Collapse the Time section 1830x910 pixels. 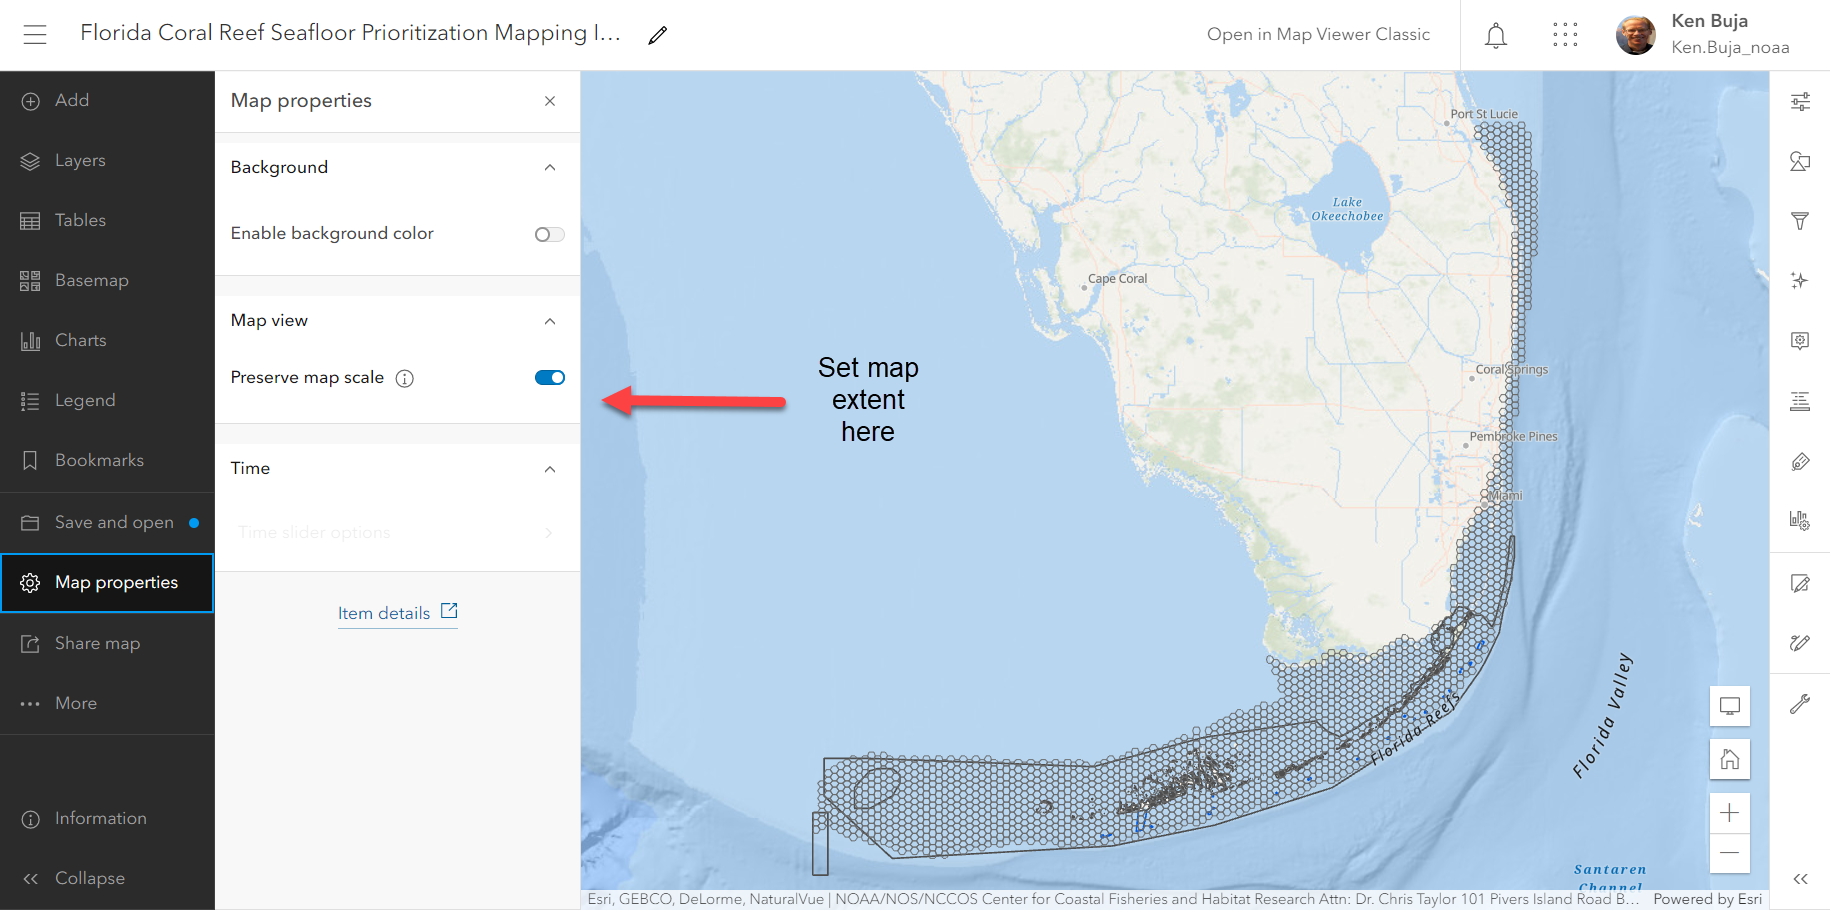(x=549, y=469)
